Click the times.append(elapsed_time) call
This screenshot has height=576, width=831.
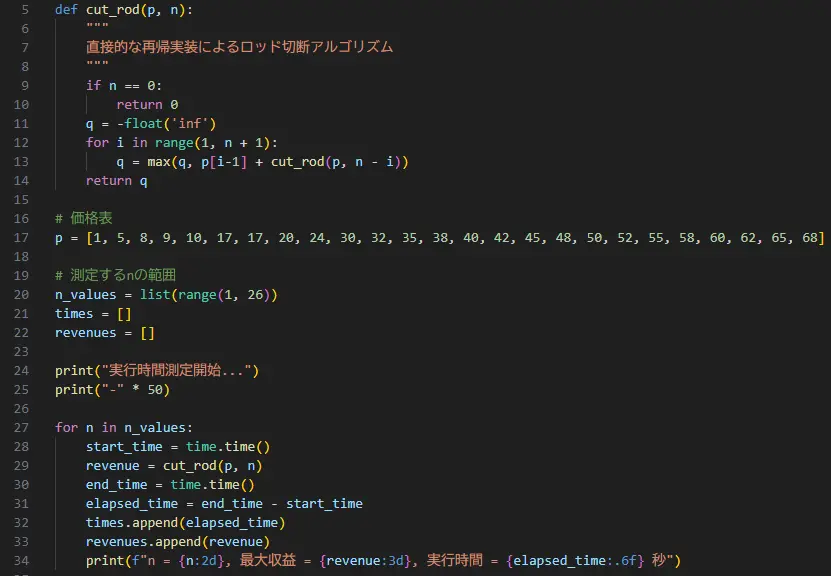[185, 522]
